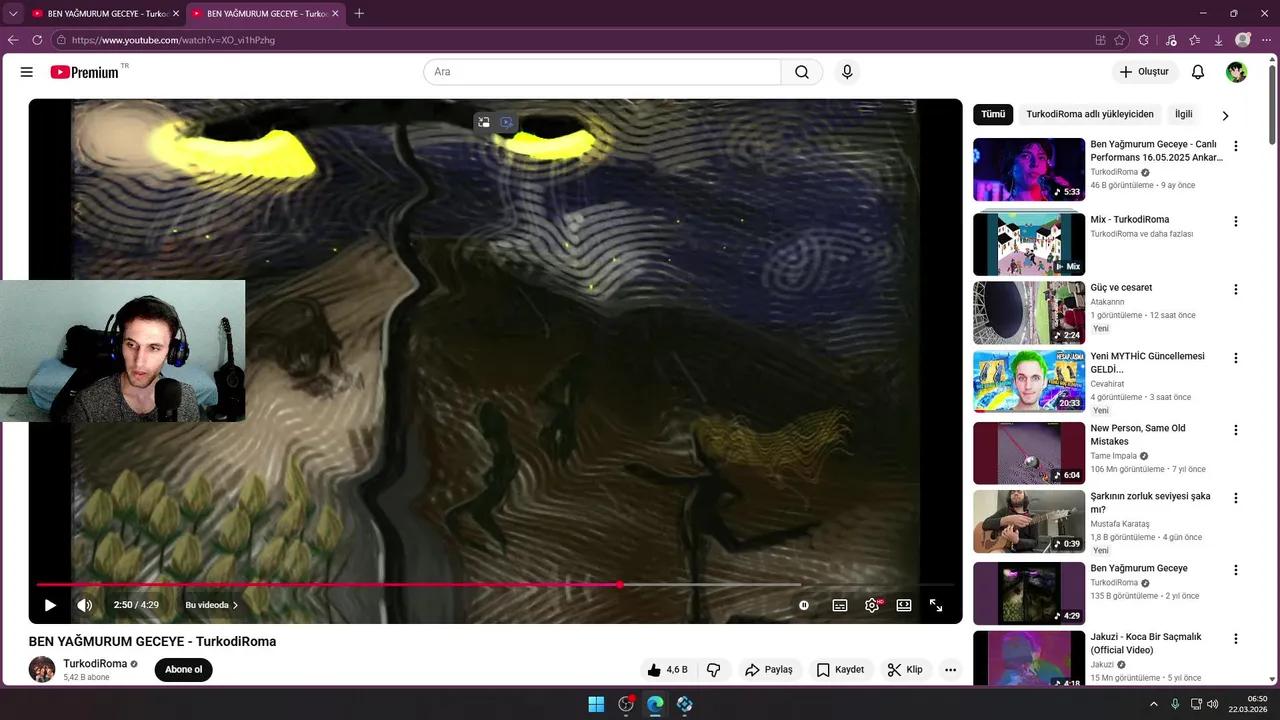Open a new browser tab
The image size is (1280, 720).
pos(359,14)
